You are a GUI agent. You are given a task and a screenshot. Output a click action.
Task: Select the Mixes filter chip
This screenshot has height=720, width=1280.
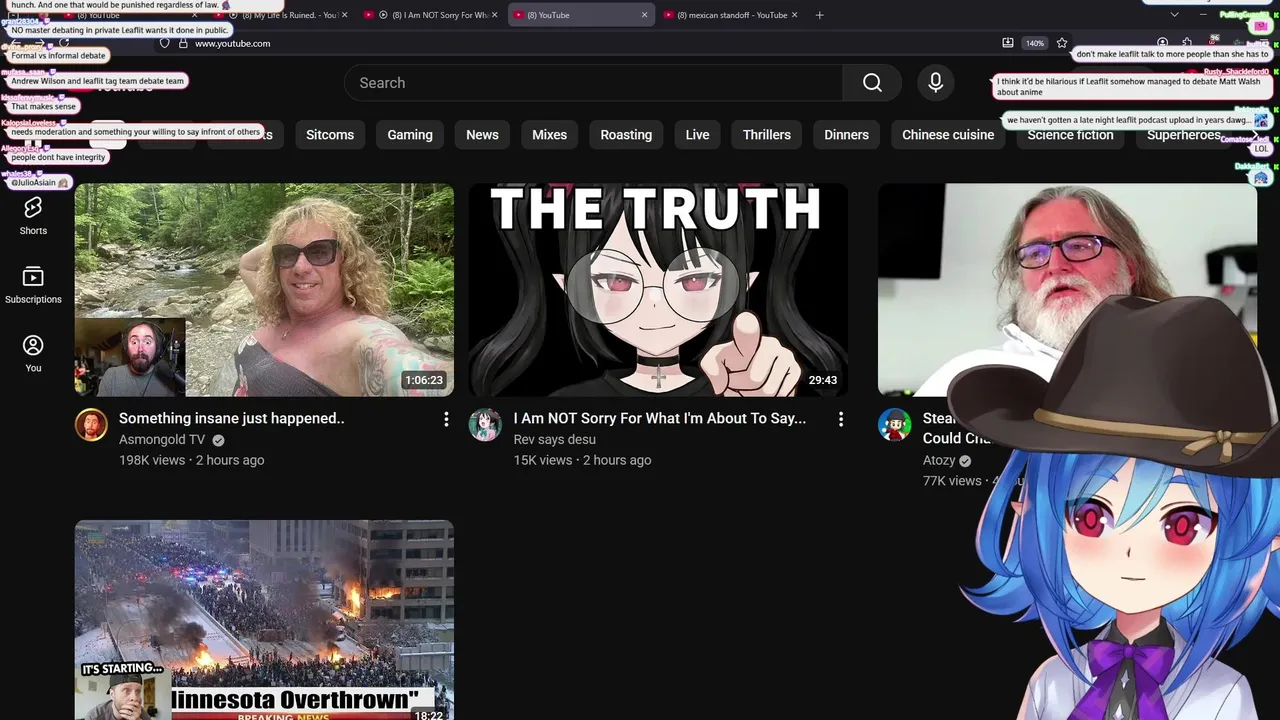[x=549, y=135]
